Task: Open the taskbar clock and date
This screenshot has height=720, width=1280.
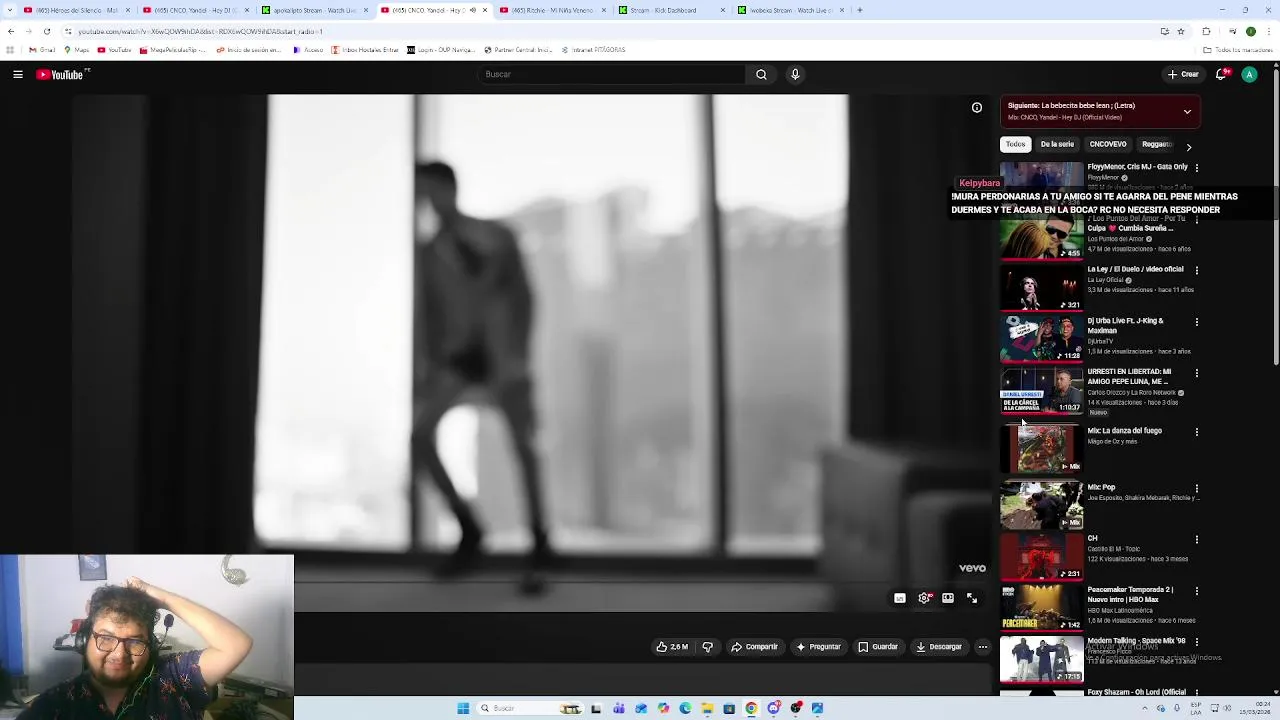Action: 1254,708
